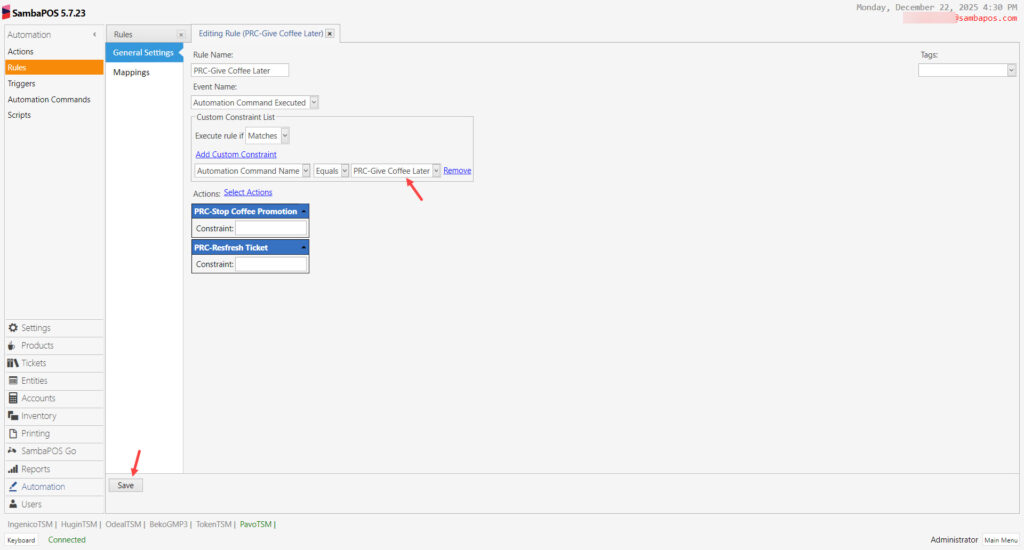The width and height of the screenshot is (1024, 550).
Task: Click the Add Custom Constraint link
Action: (236, 154)
